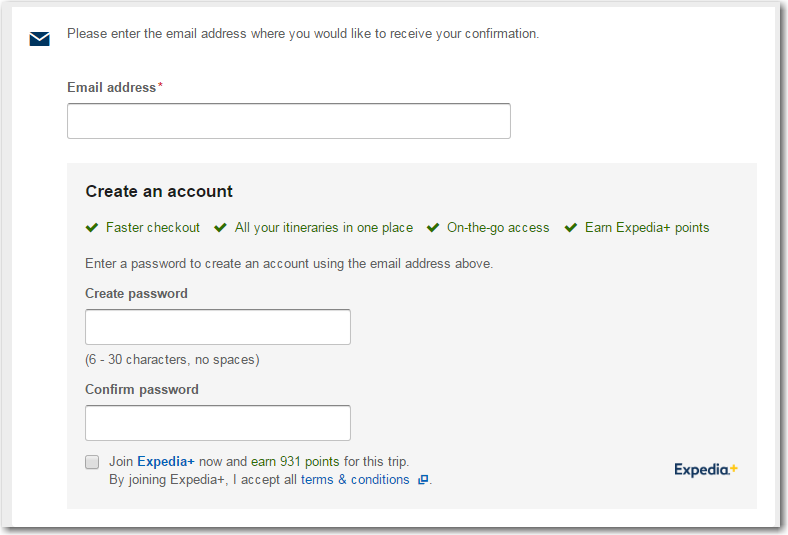Tick the Join Expedia+ checkbox
Screen dimensions: 788x535
click(92, 462)
